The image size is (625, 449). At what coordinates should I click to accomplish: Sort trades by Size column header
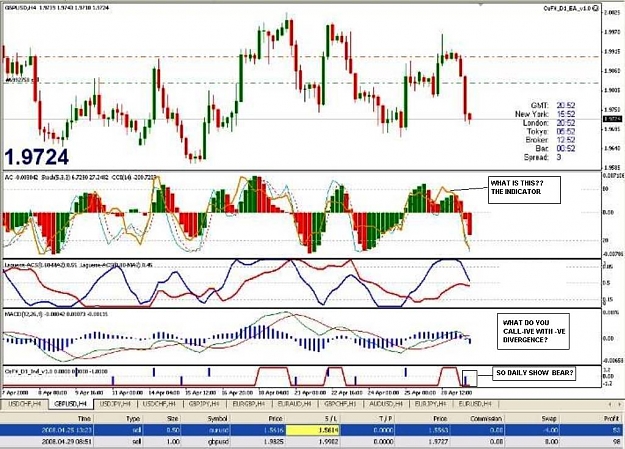click(173, 418)
